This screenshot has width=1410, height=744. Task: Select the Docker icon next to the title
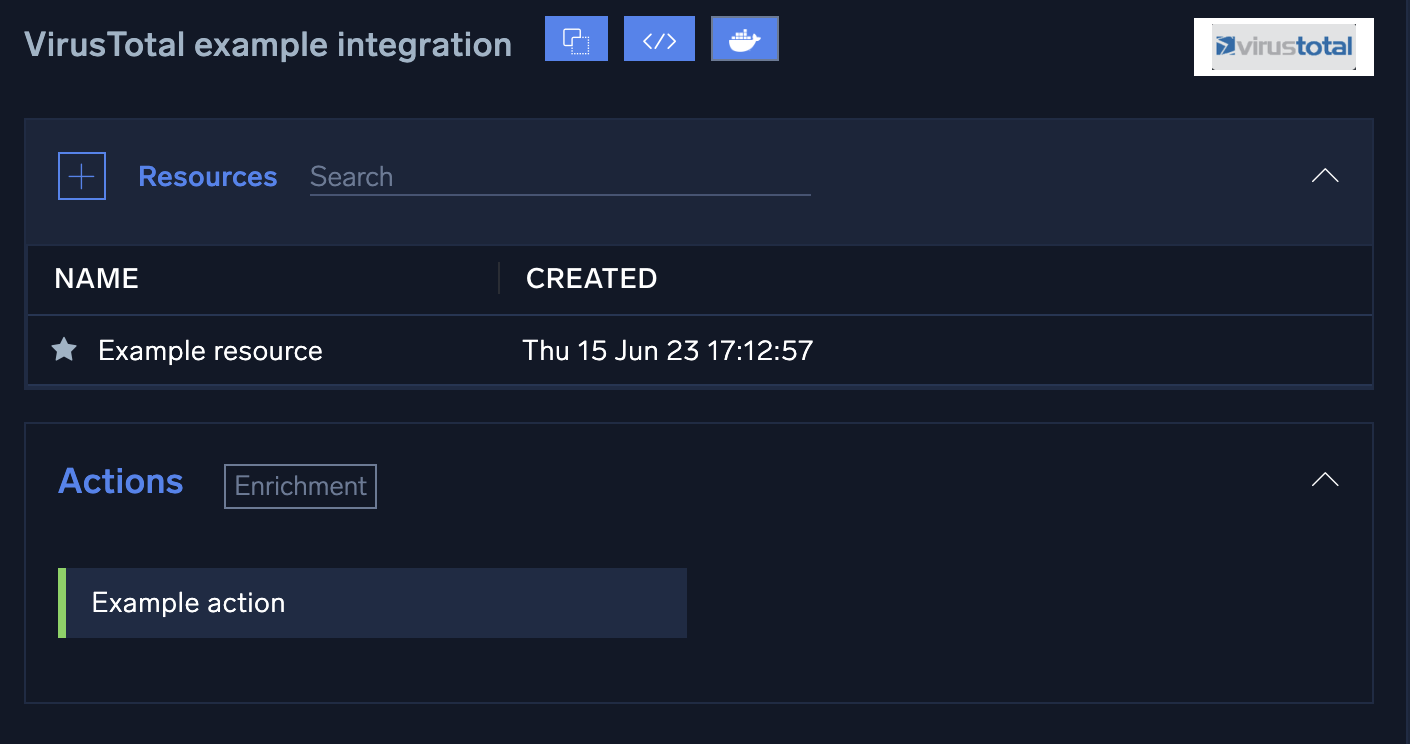tap(744, 38)
